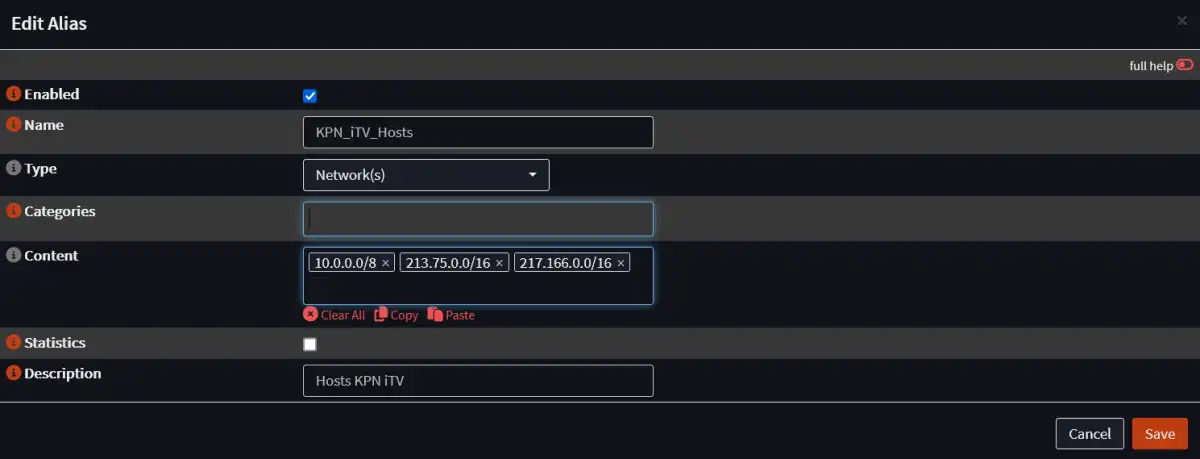Open the Type dropdown showing Network(s)
The width and height of the screenshot is (1200, 459).
(426, 175)
